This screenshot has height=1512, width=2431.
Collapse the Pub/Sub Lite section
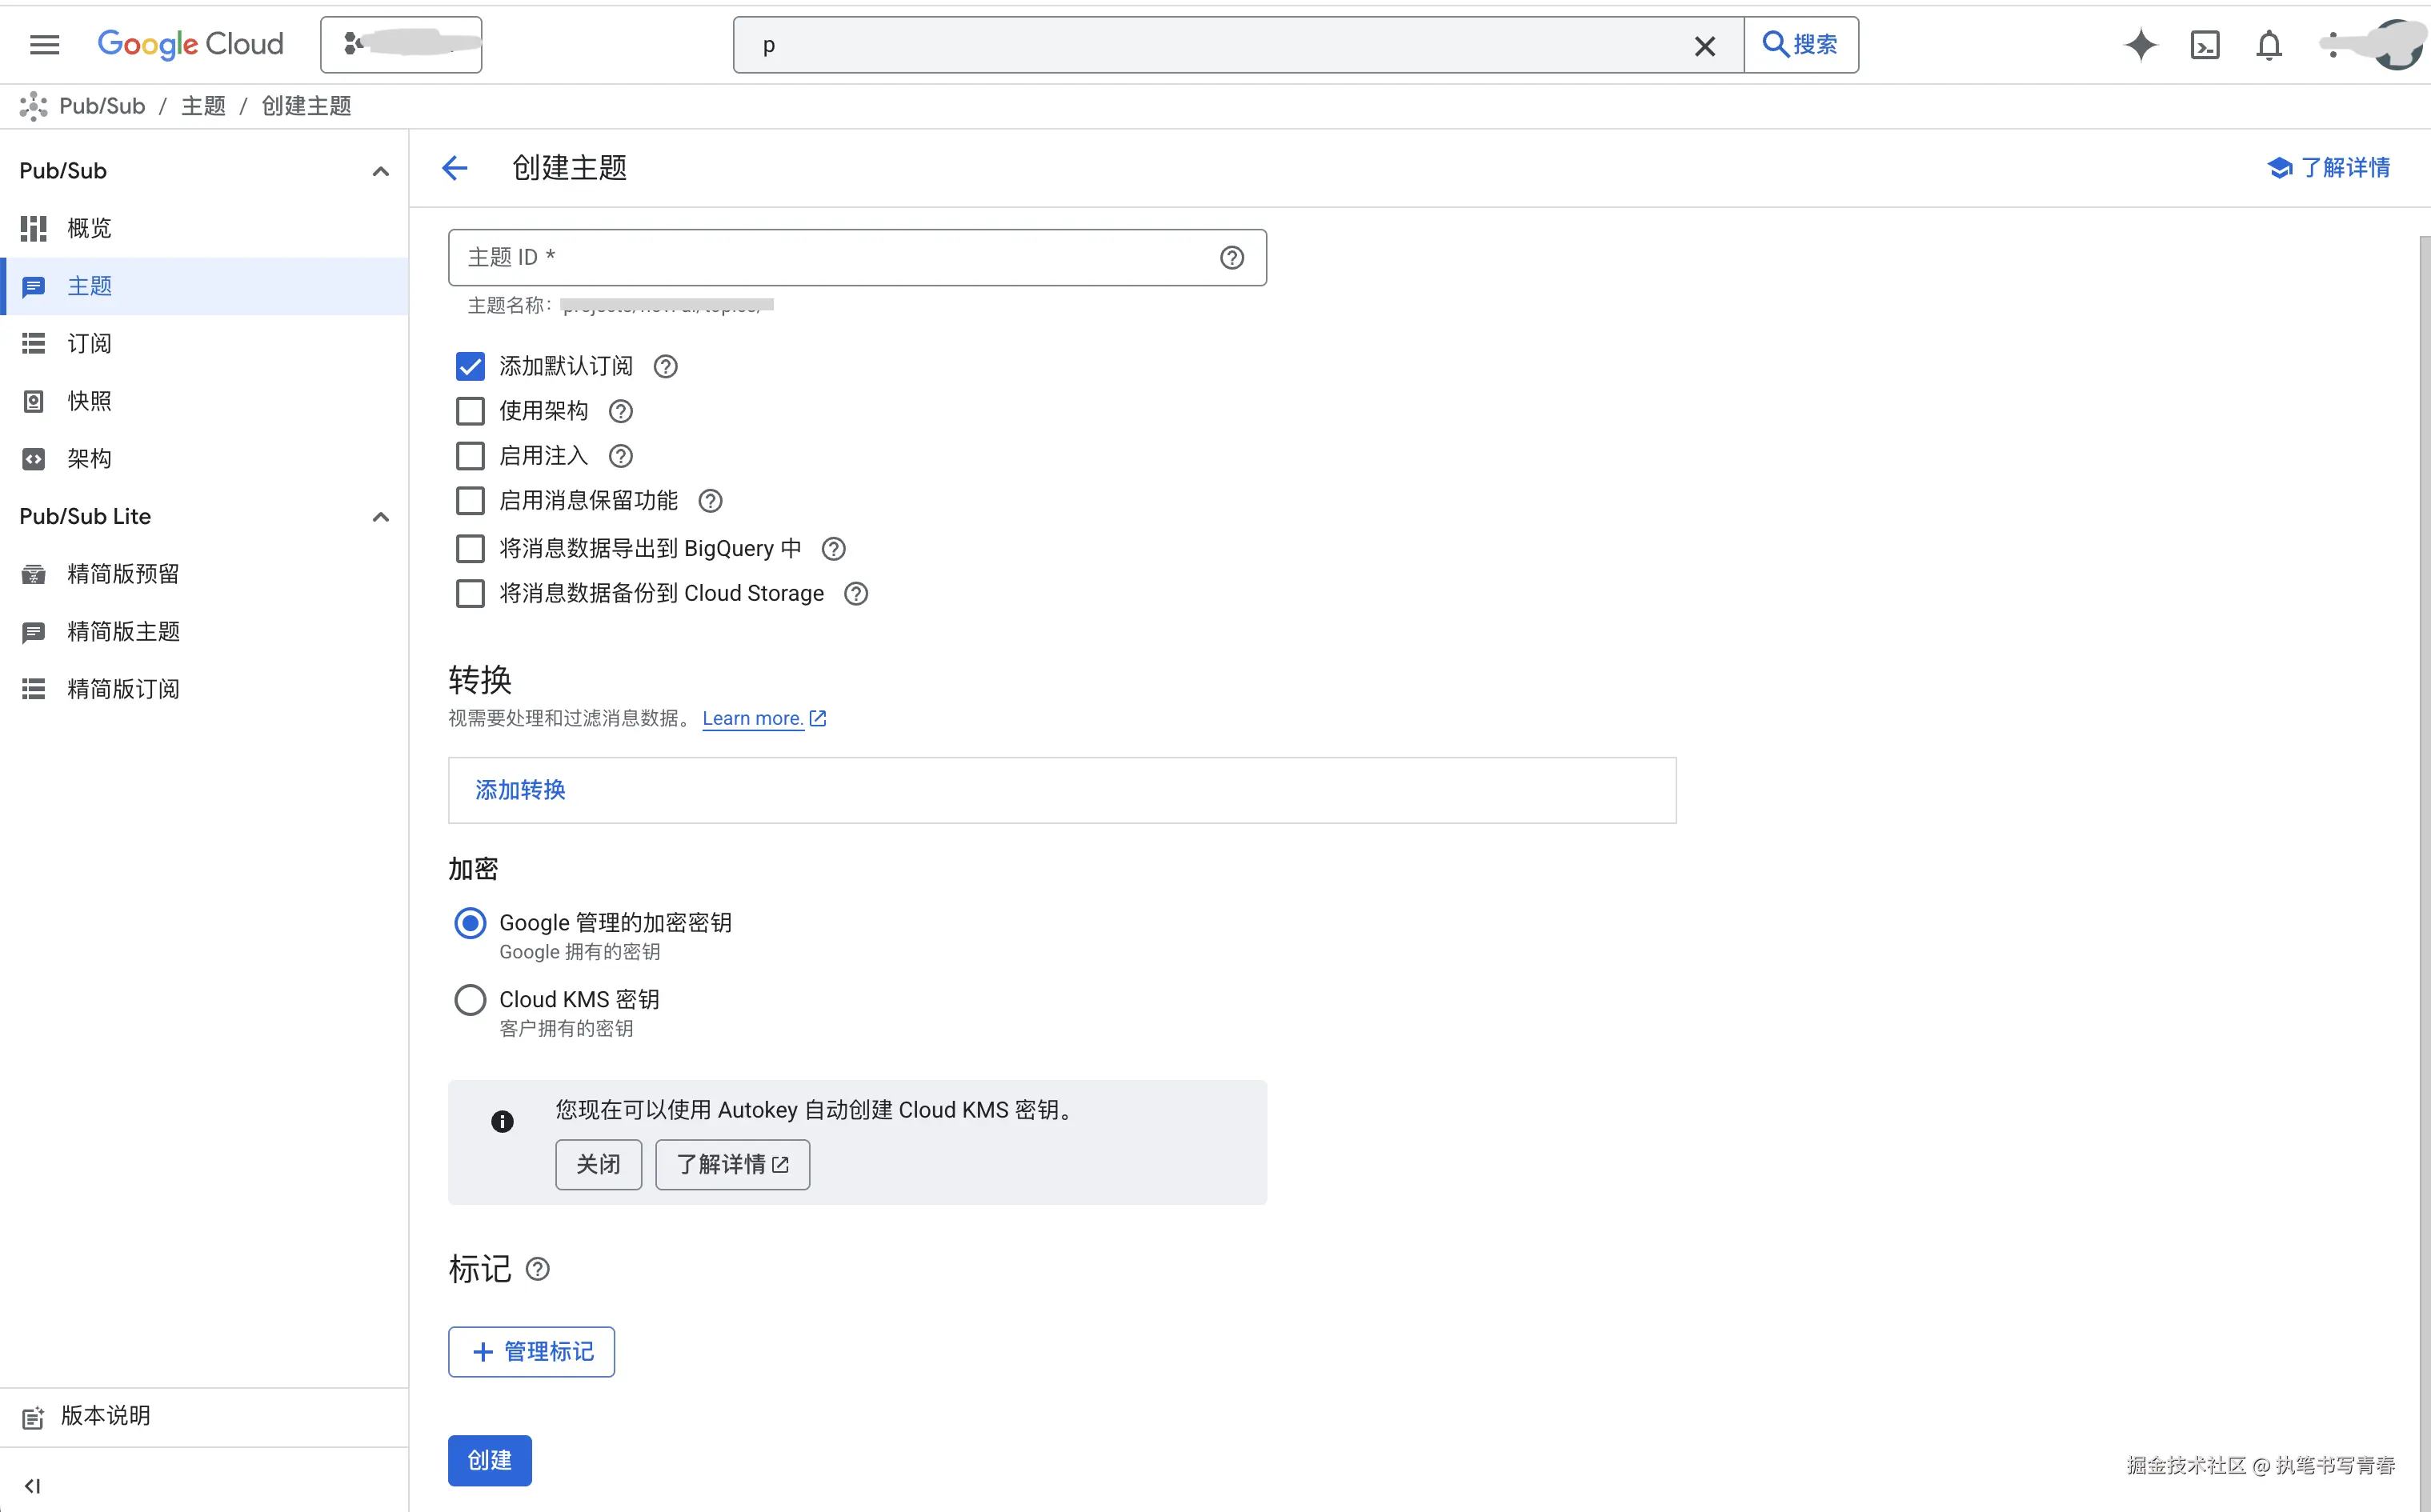(x=380, y=517)
